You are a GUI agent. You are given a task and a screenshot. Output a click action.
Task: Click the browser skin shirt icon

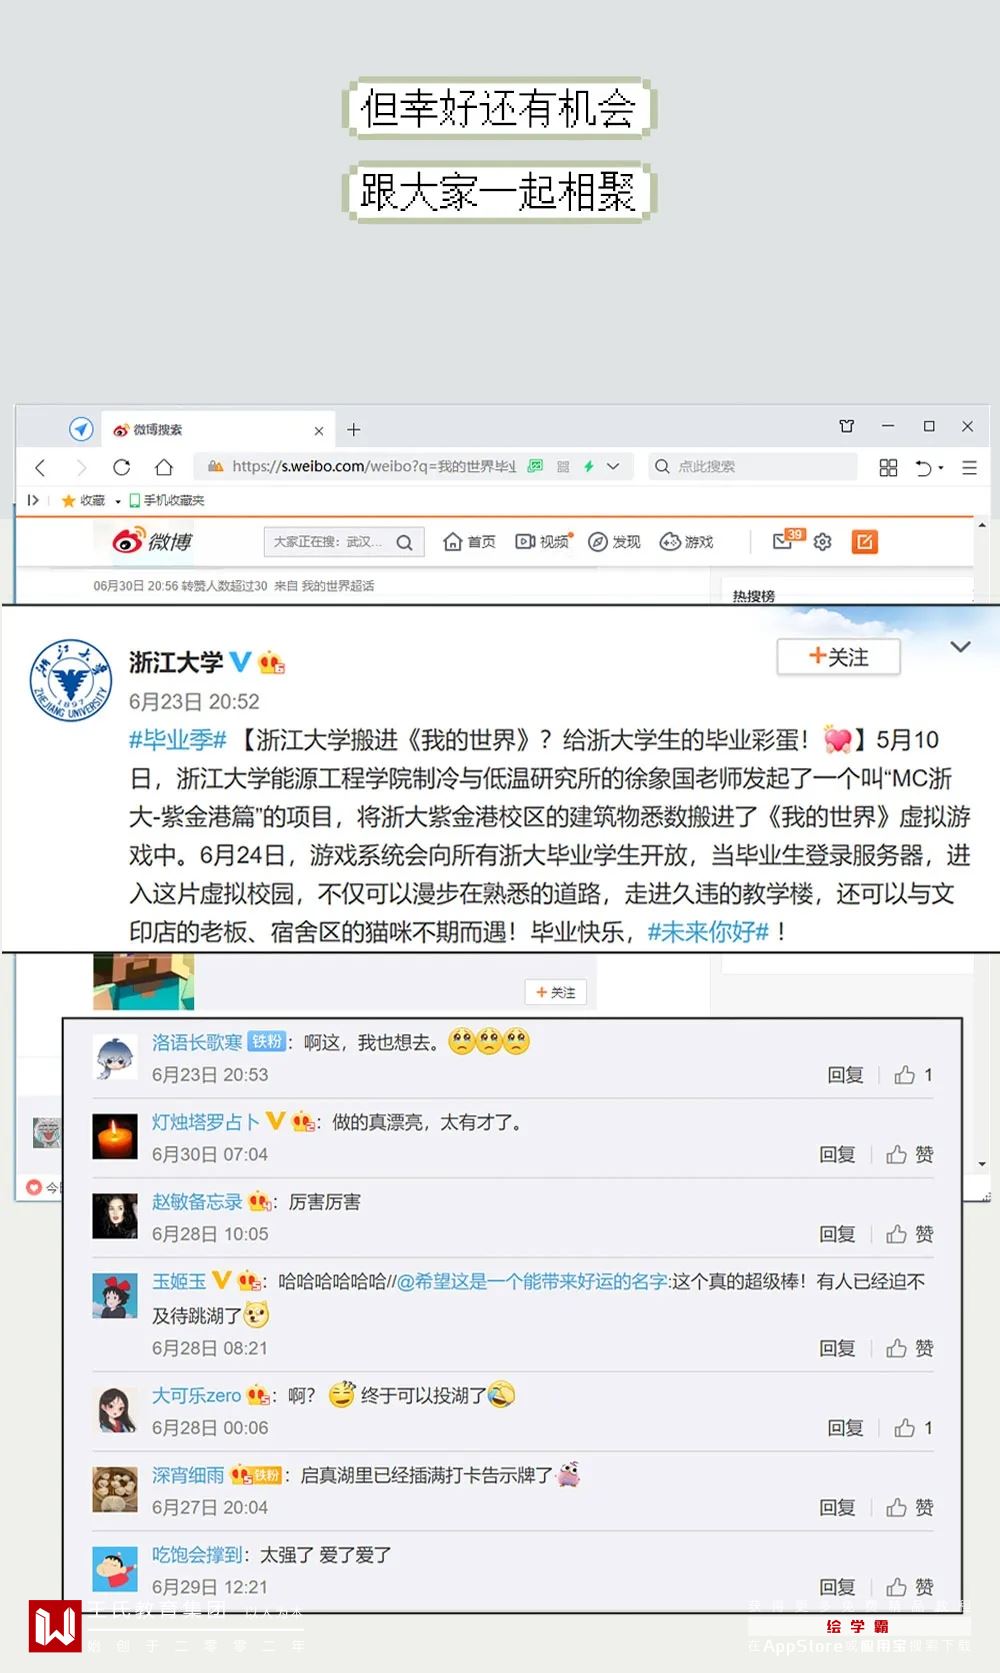pos(847,426)
